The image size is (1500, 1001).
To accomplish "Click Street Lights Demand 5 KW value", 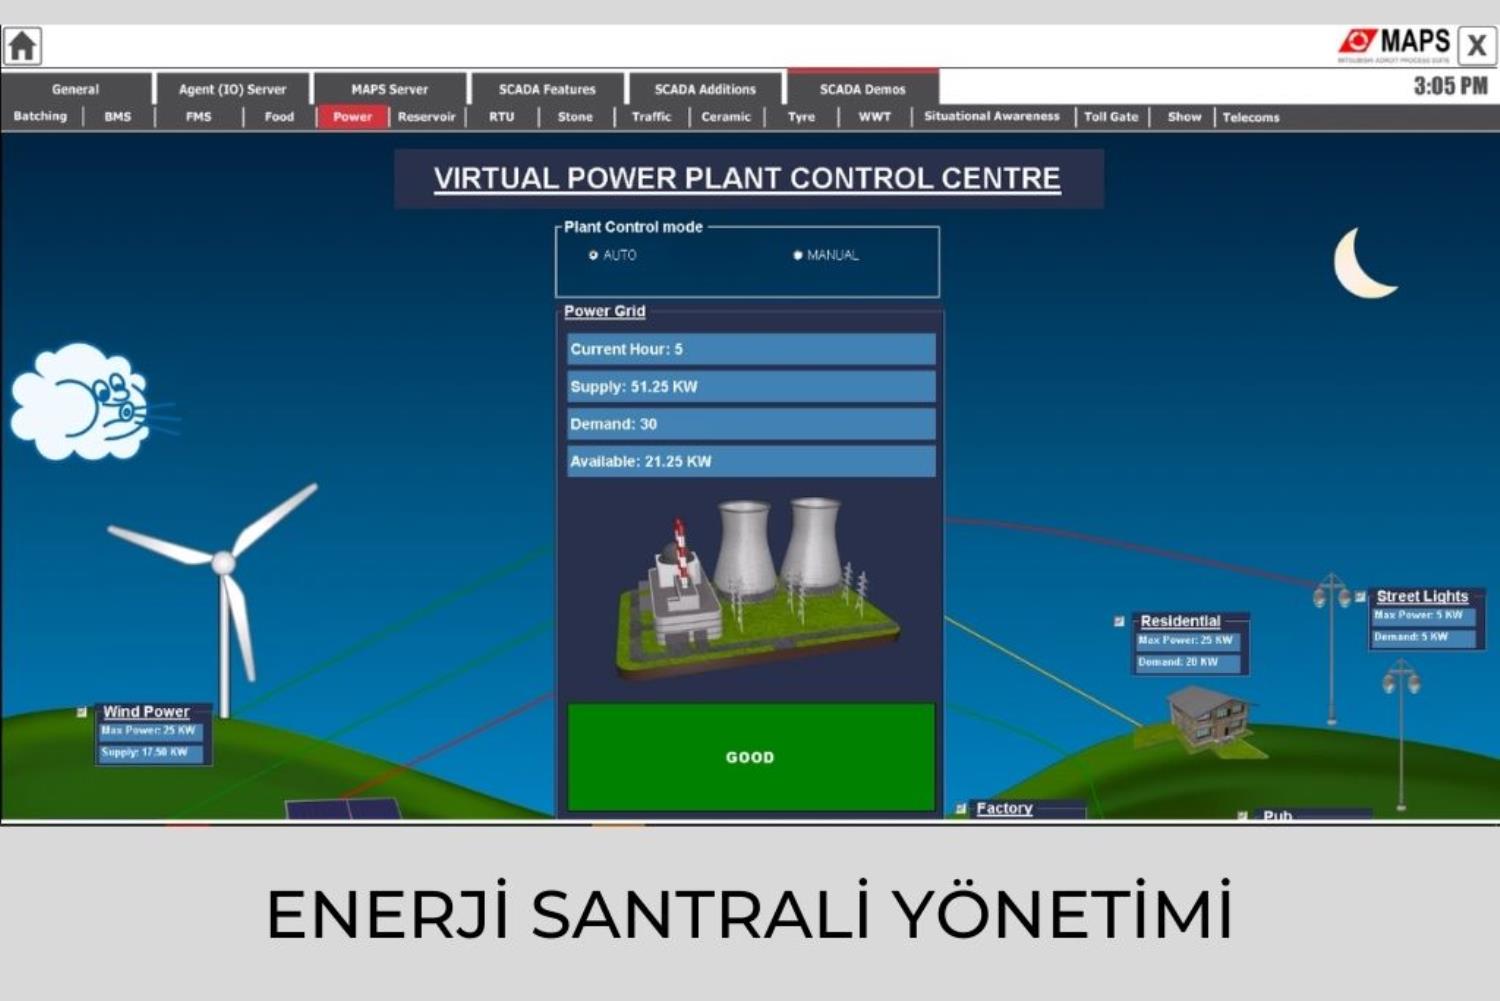I will 1424,637.
